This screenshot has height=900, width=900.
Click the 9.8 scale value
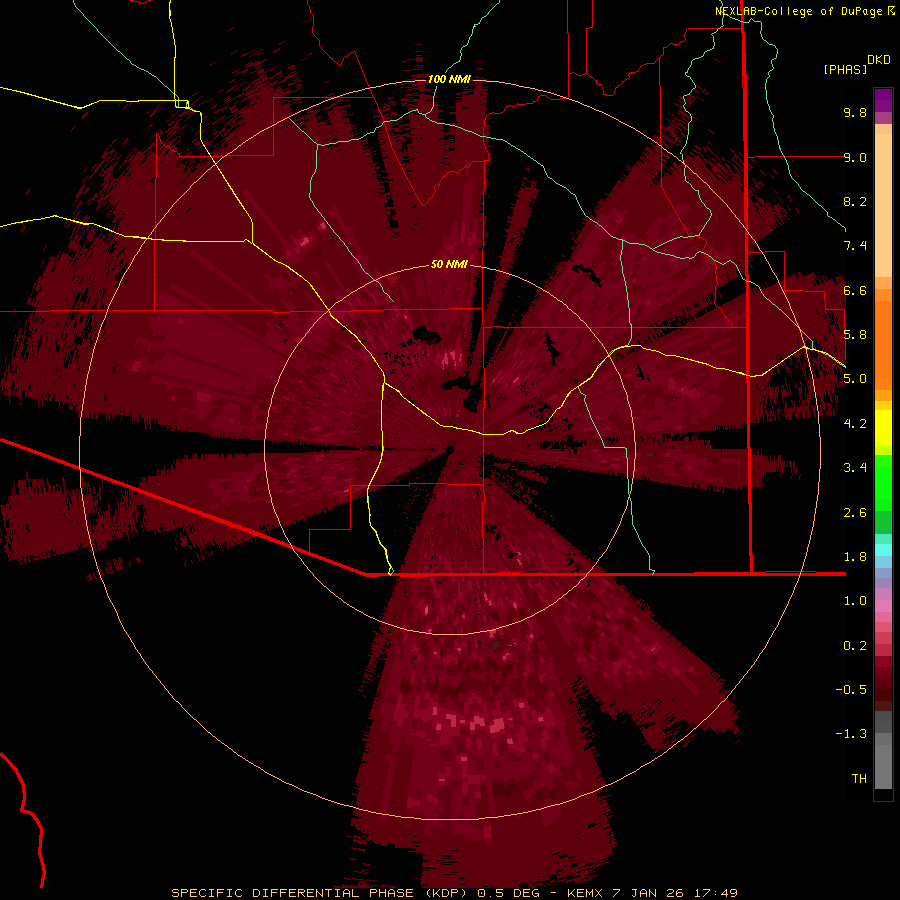tap(855, 112)
